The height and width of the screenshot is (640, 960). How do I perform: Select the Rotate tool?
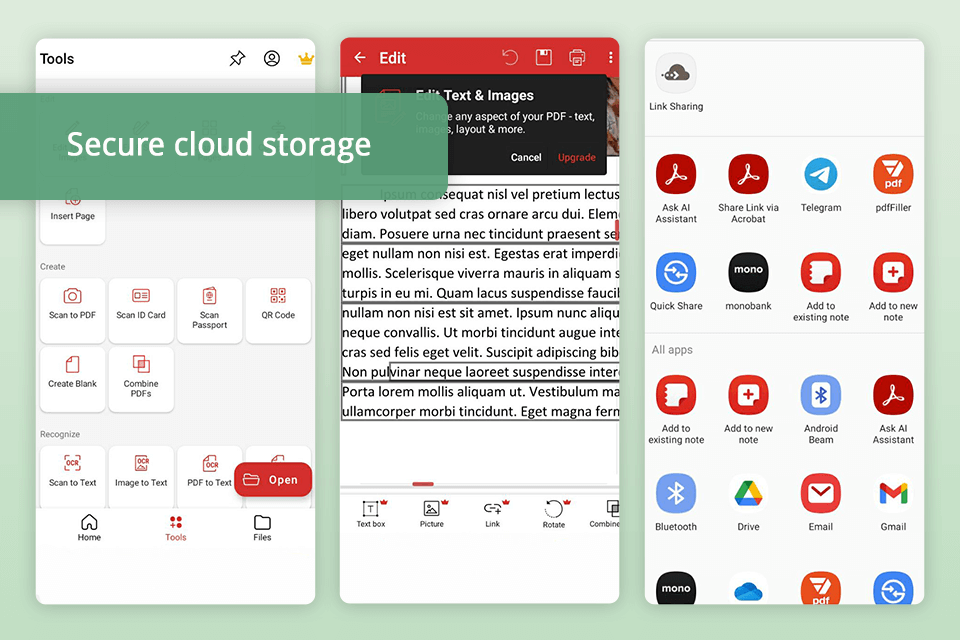[x=554, y=514]
